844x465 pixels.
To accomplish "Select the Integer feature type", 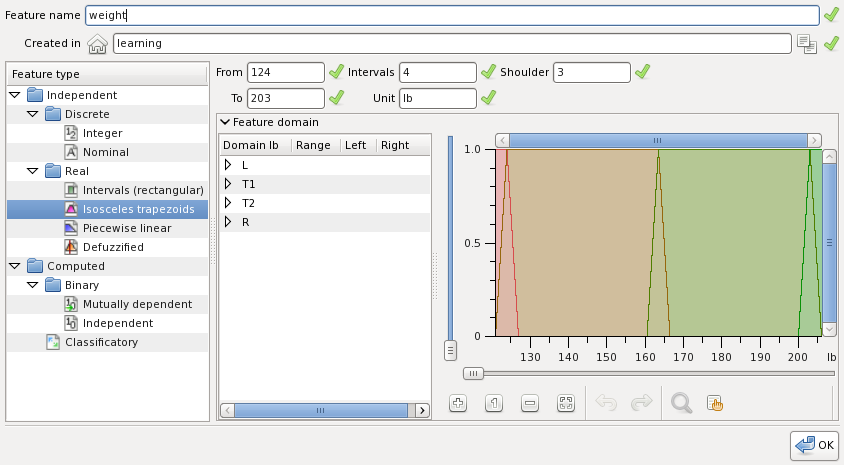I will coord(107,133).
